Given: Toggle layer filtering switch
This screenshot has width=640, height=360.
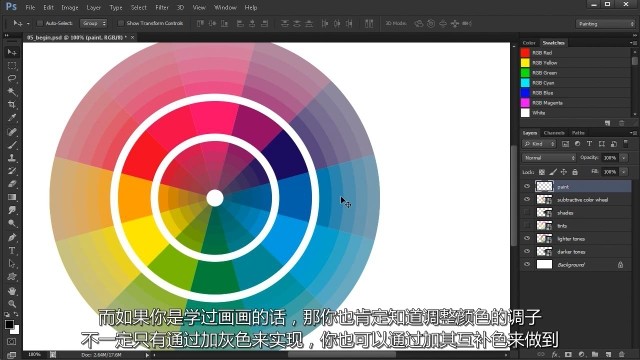Looking at the screenshot, I should 626,144.
